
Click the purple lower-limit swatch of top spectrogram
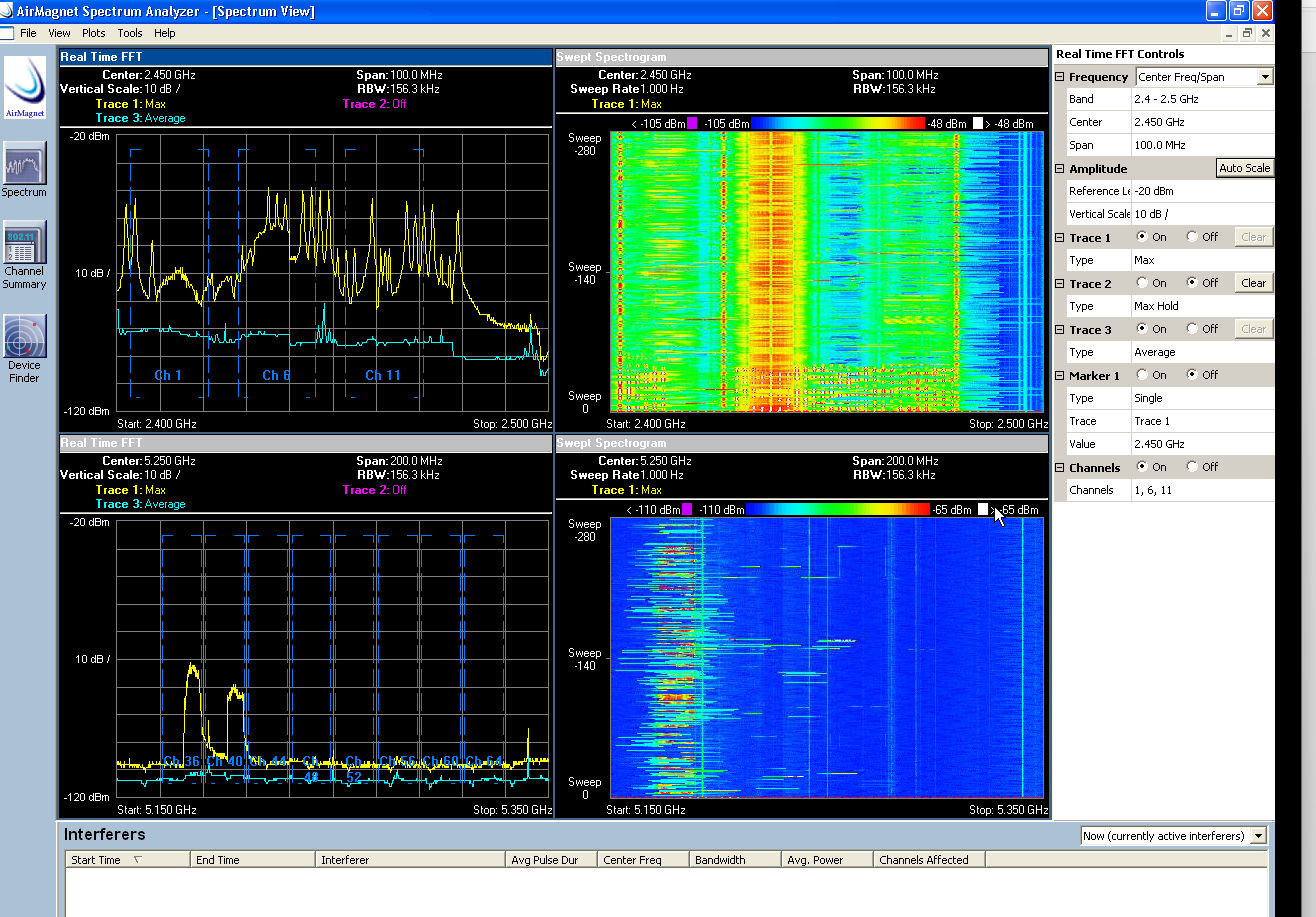692,123
